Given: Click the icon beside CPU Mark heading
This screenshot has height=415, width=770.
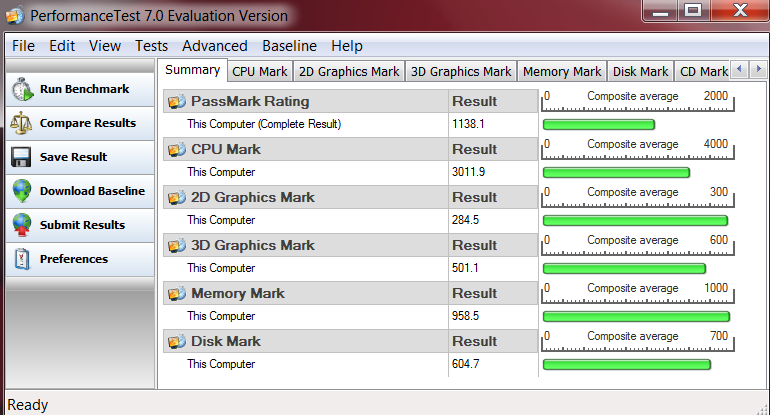Looking at the screenshot, I should click(177, 149).
